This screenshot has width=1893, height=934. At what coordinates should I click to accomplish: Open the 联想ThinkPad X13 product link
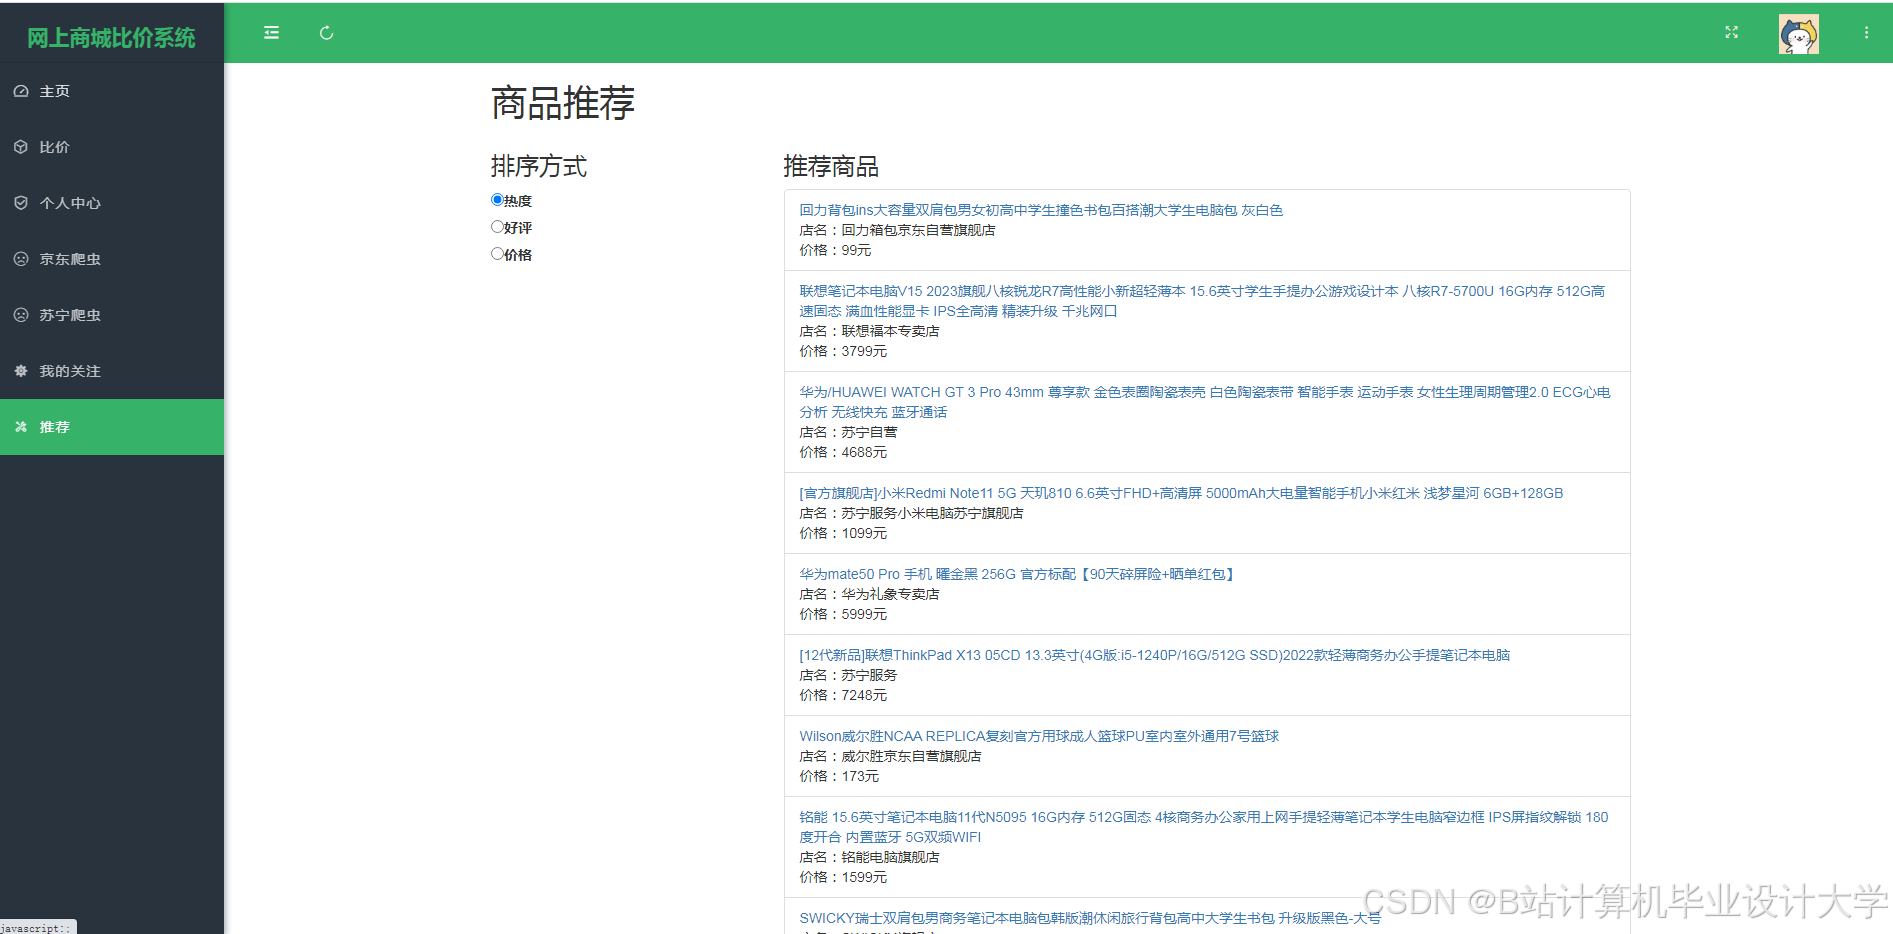(1155, 655)
